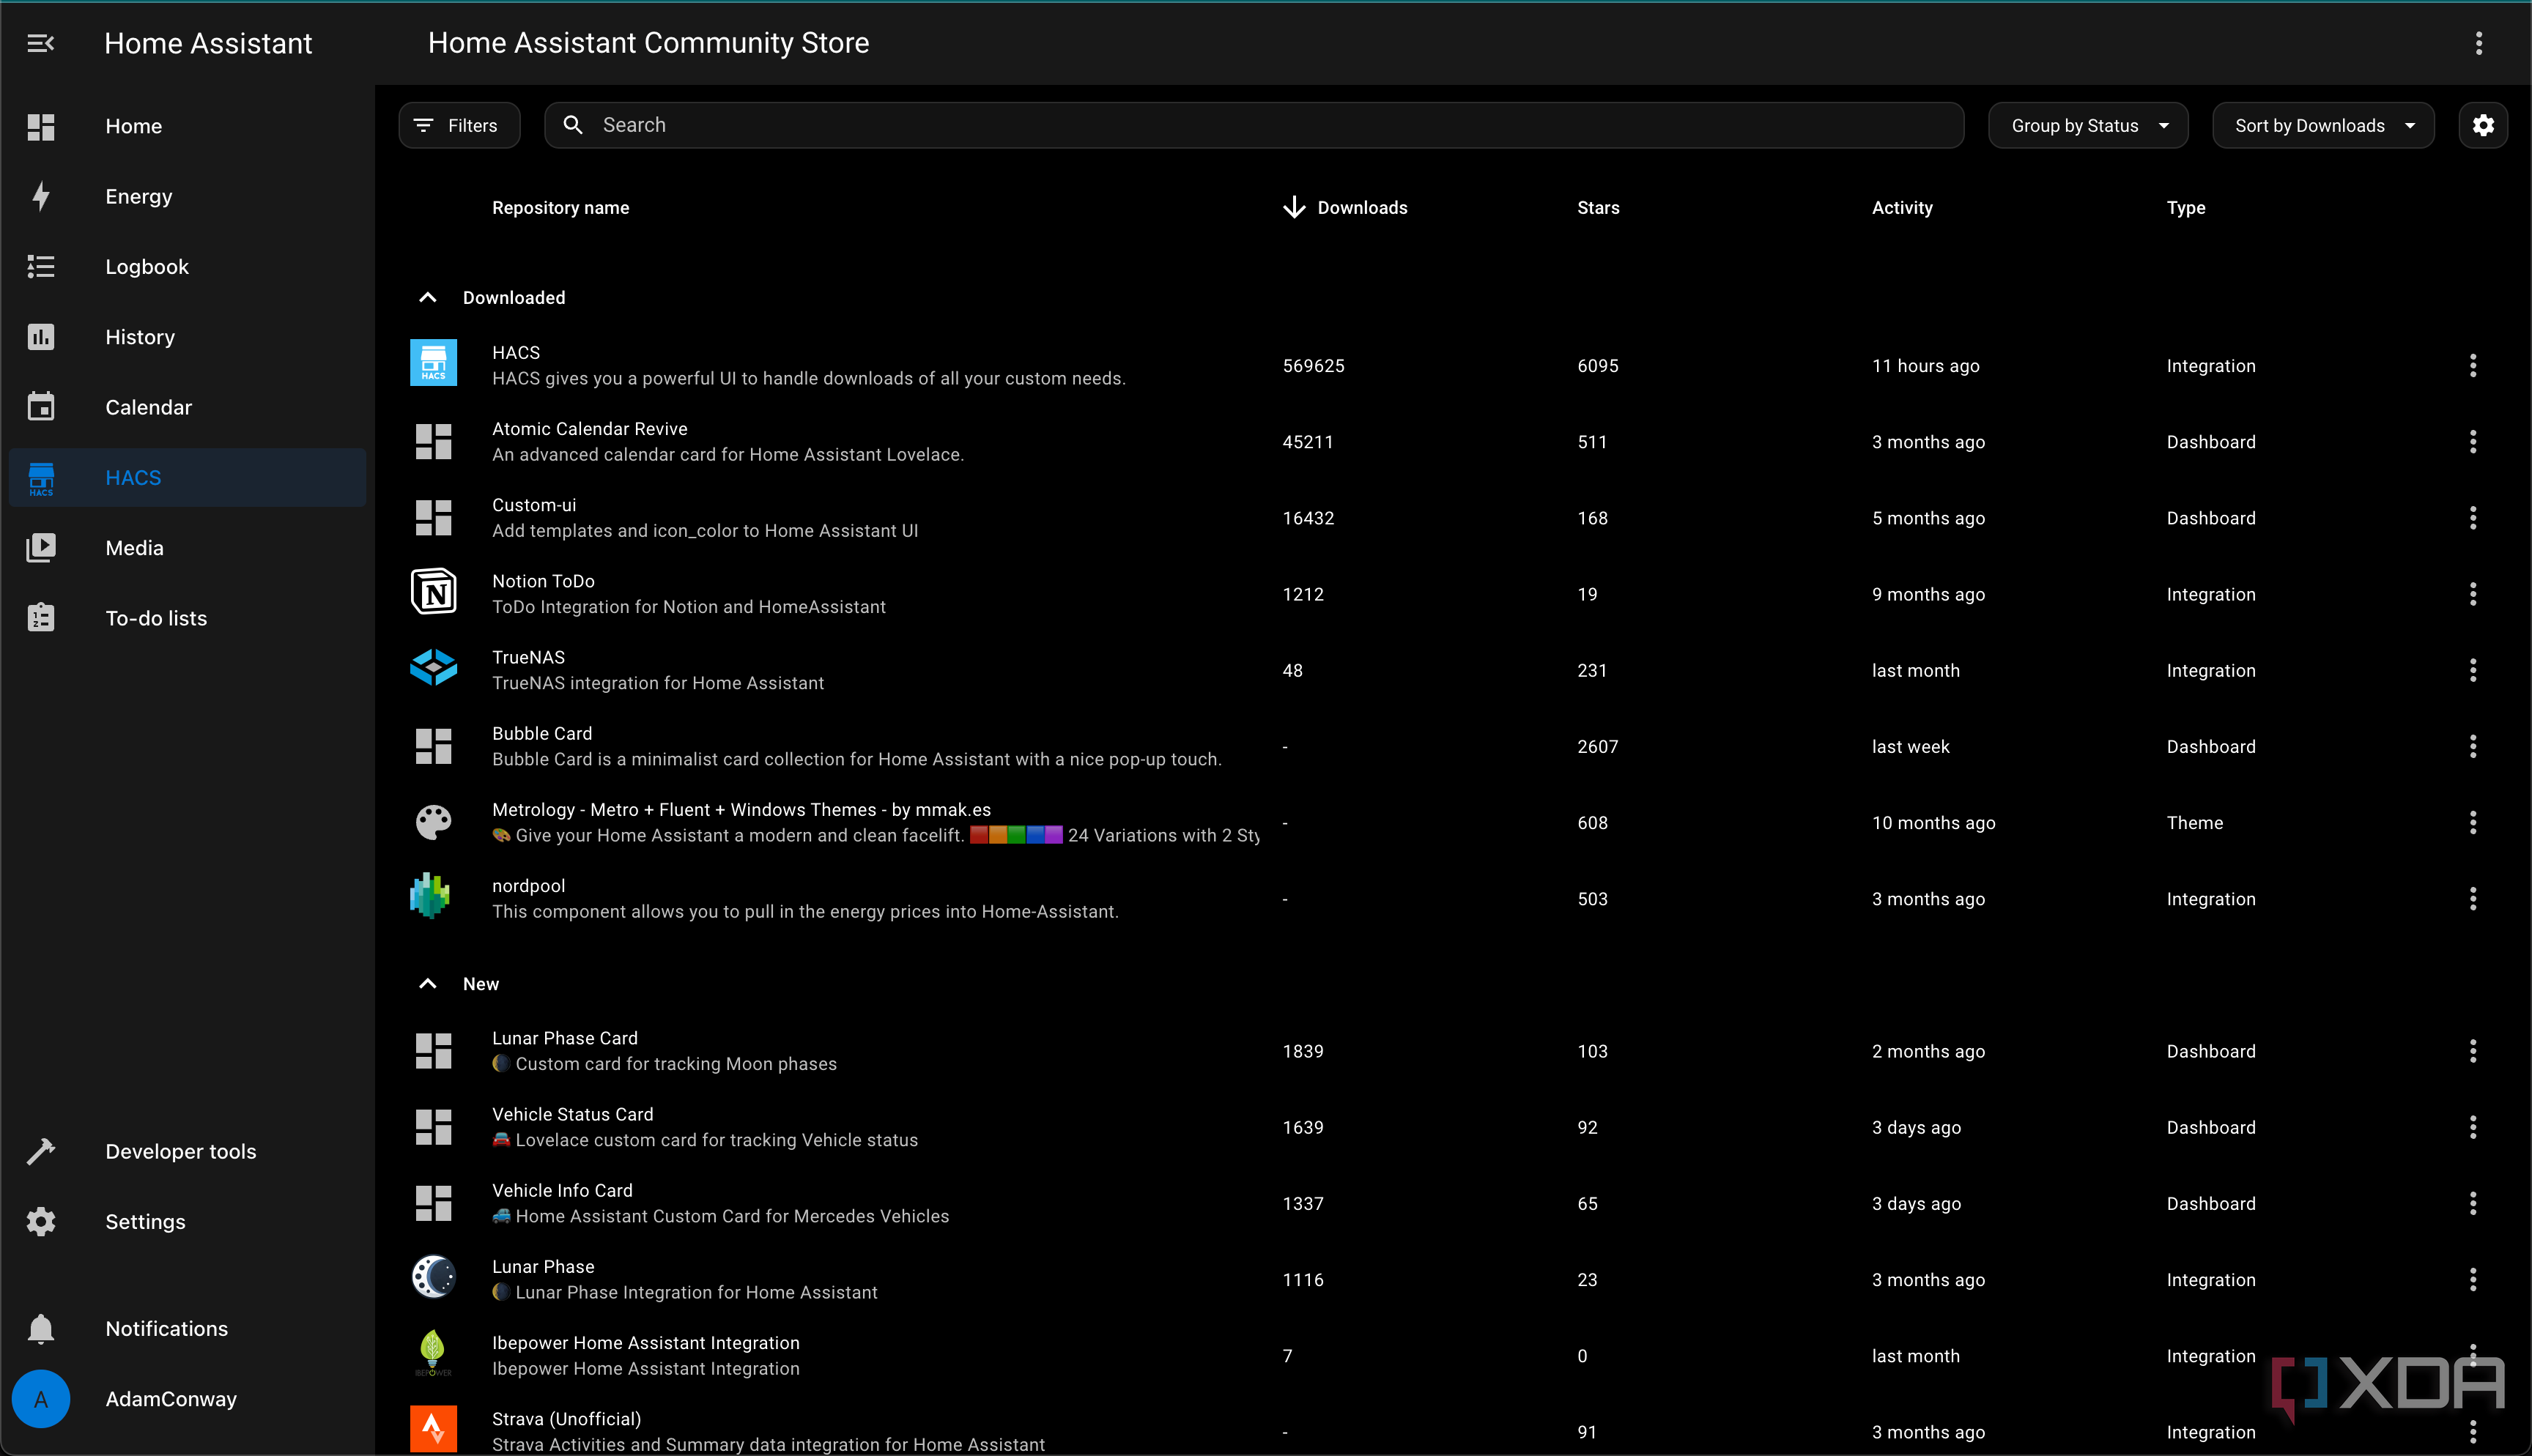This screenshot has height=1456, width=2532.
Task: Click the TrueNAS logo icon
Action: pyautogui.click(x=433, y=668)
